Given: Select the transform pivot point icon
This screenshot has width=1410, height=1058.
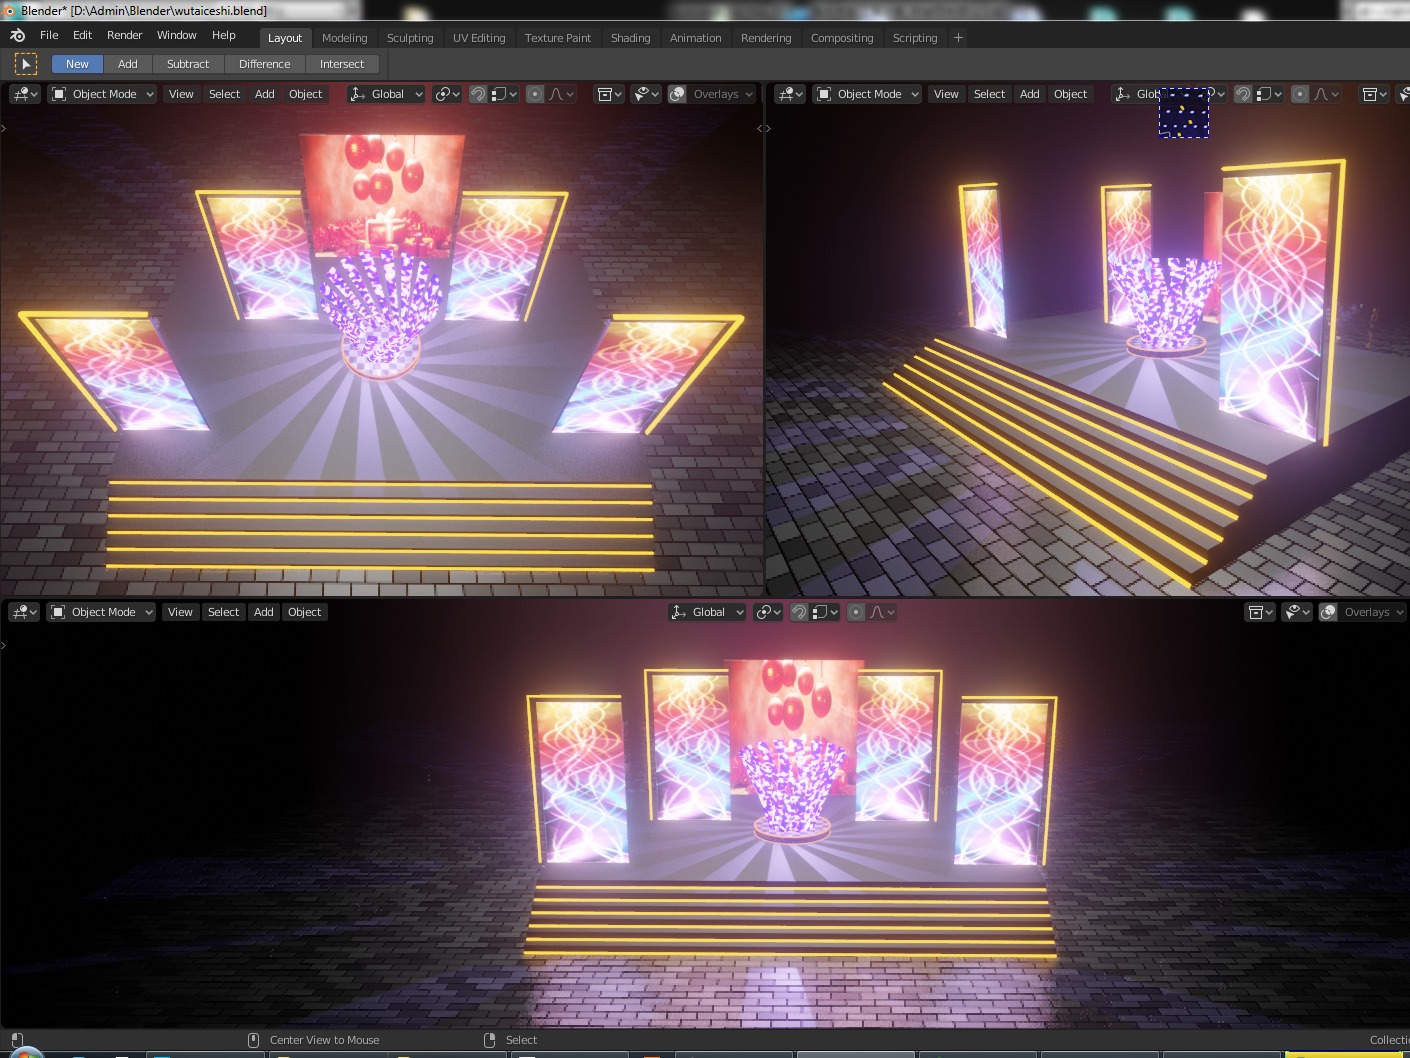Looking at the screenshot, I should tap(443, 93).
